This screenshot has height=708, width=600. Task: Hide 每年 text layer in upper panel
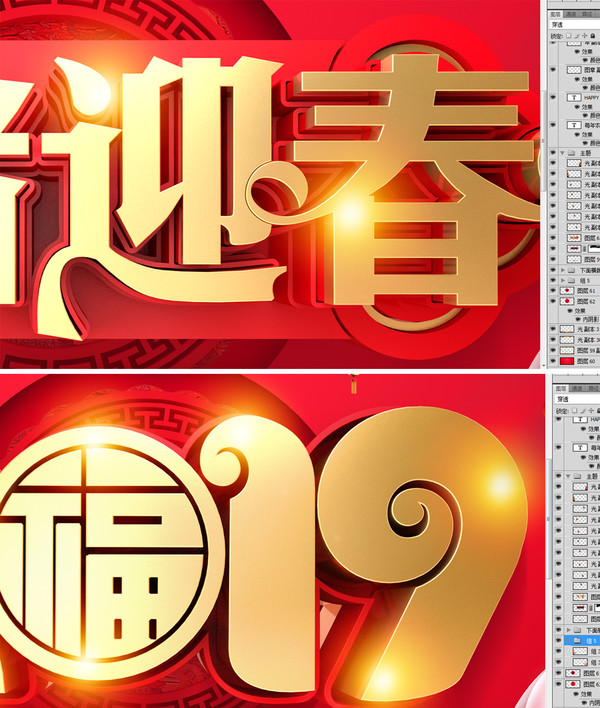coord(553,125)
